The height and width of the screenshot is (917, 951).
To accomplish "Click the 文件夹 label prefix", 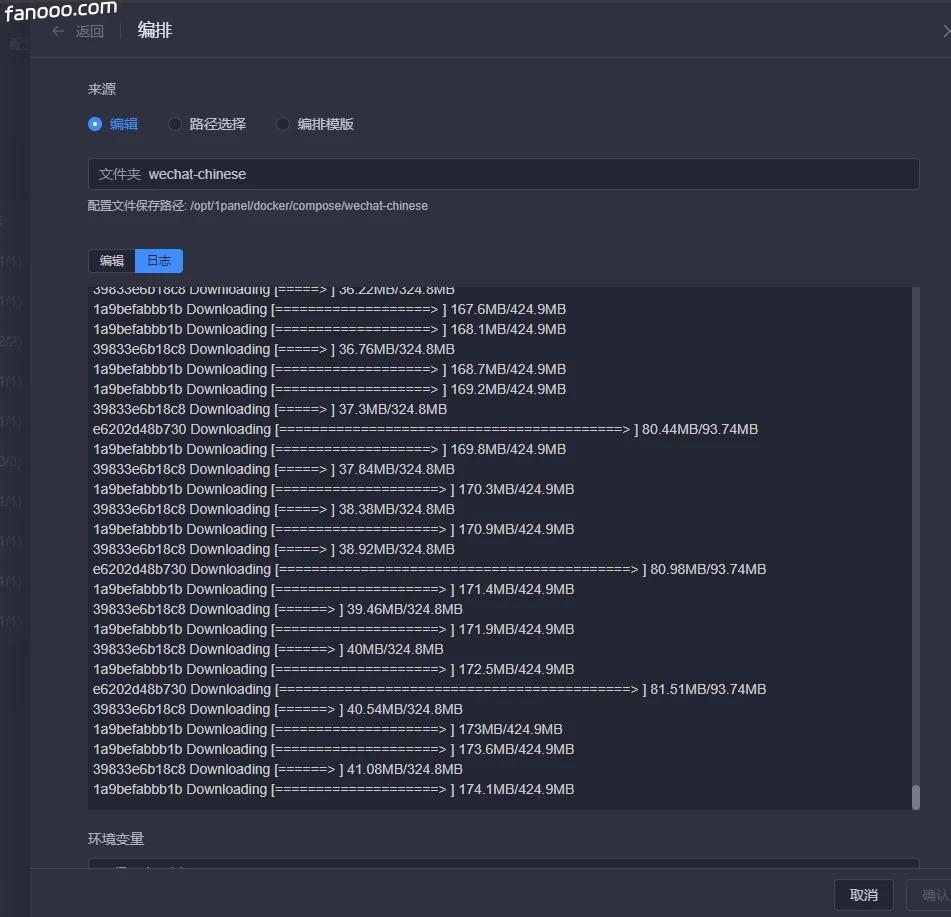I will (x=119, y=174).
